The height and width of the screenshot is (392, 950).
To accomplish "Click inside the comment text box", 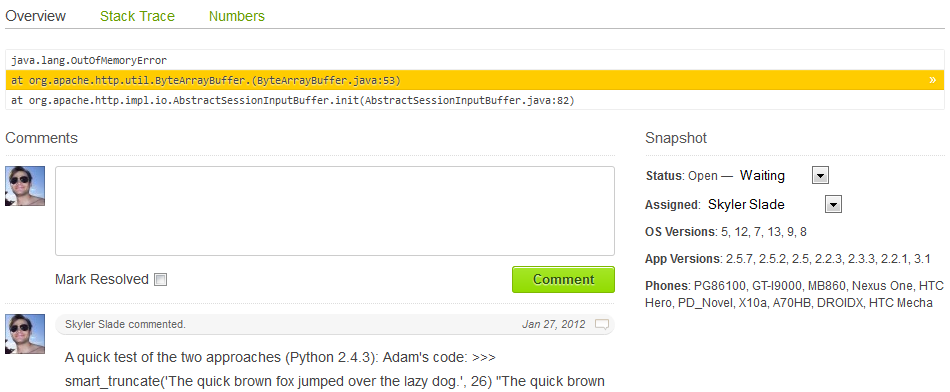I will click(335, 211).
